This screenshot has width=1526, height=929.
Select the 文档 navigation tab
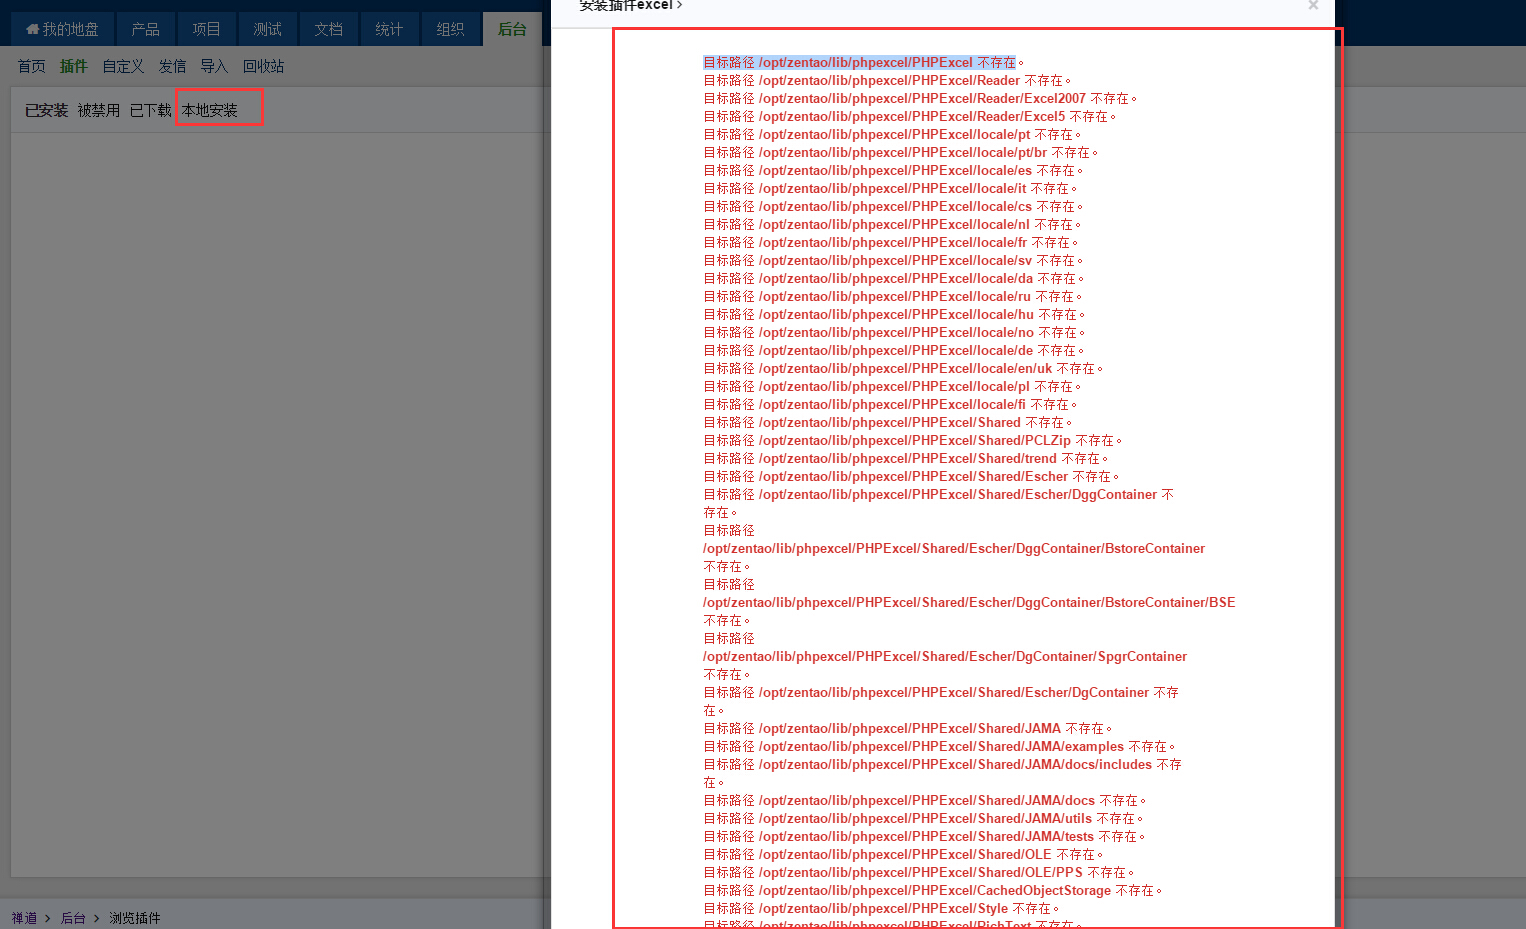click(x=328, y=29)
